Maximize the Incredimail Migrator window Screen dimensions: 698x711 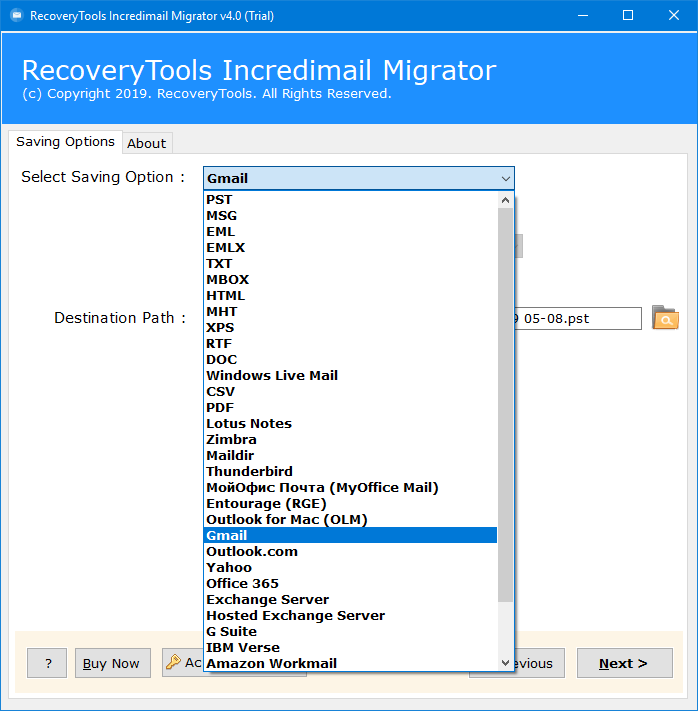point(628,15)
